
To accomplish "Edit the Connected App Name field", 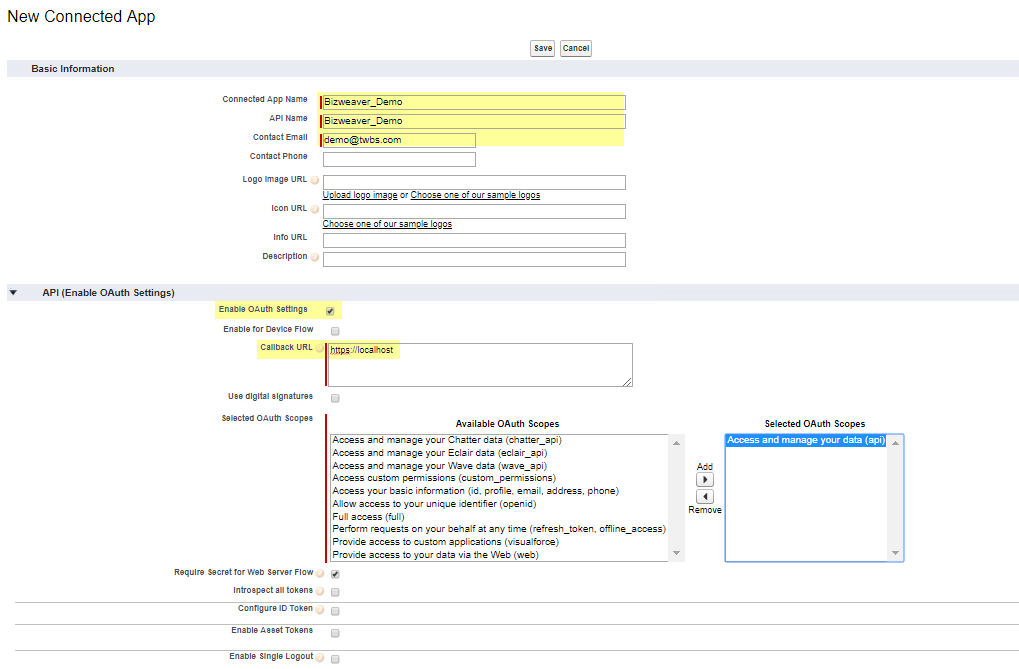I will (474, 102).
